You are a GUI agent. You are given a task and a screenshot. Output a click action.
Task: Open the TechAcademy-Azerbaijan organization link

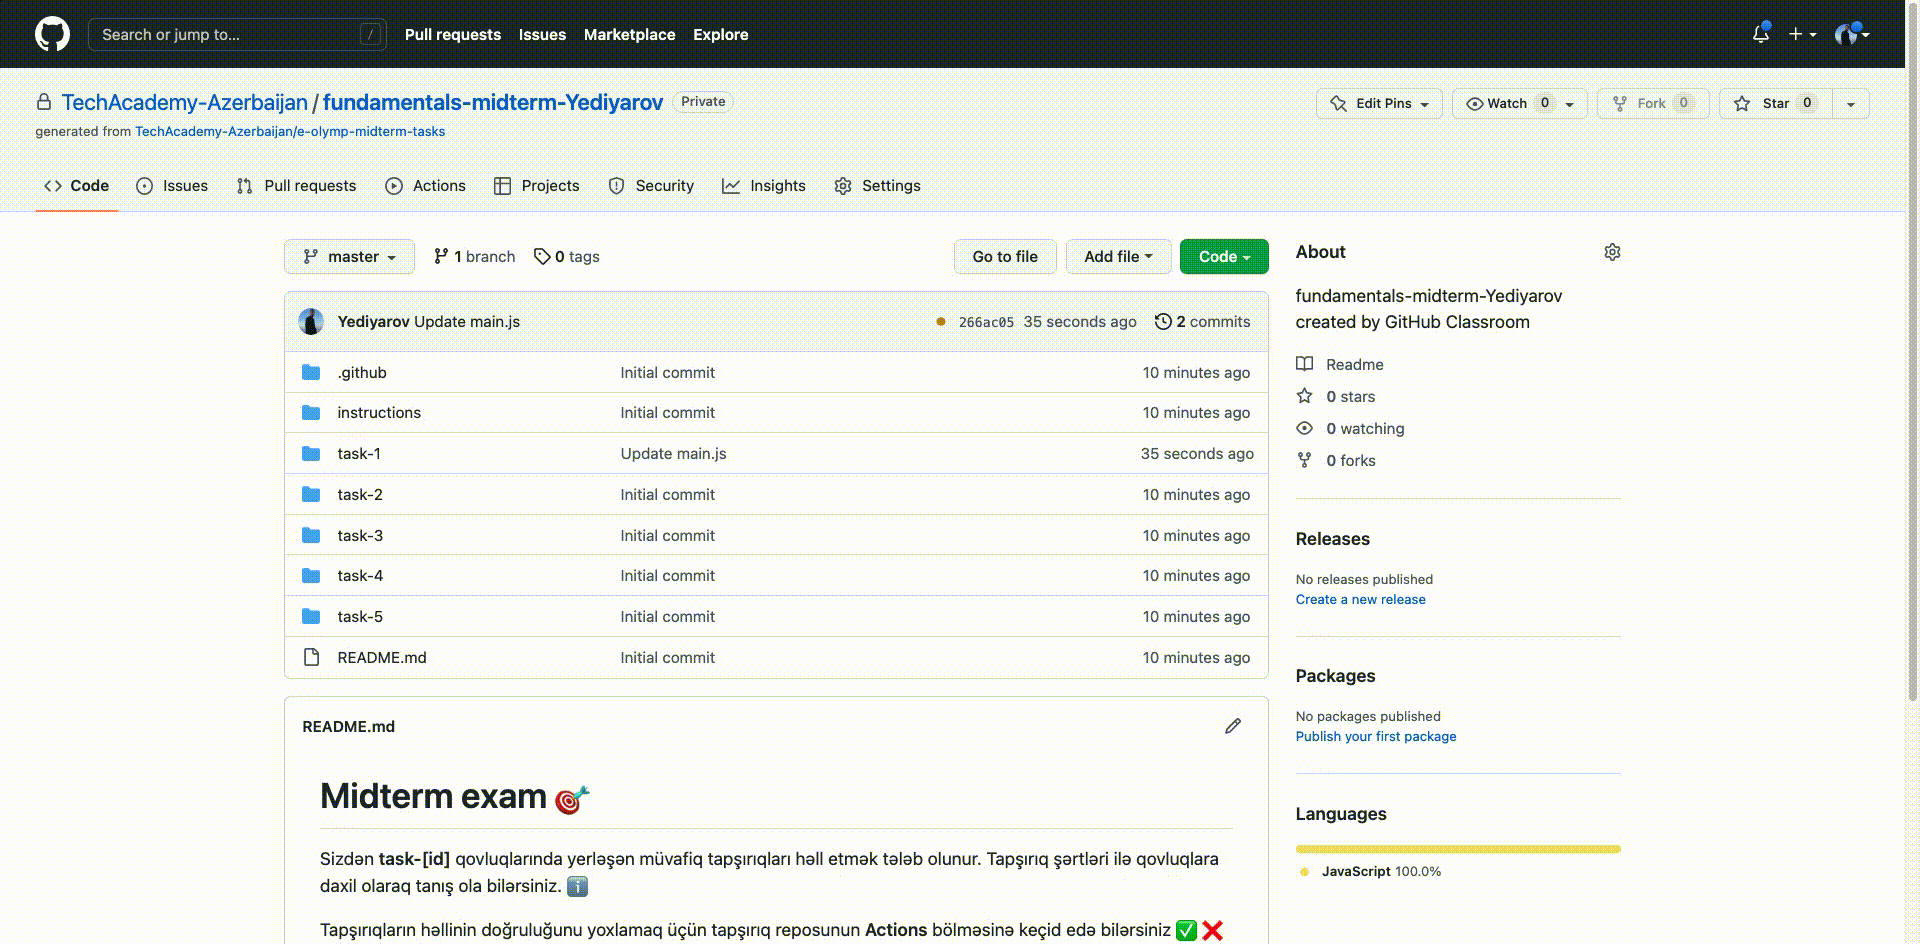point(185,102)
